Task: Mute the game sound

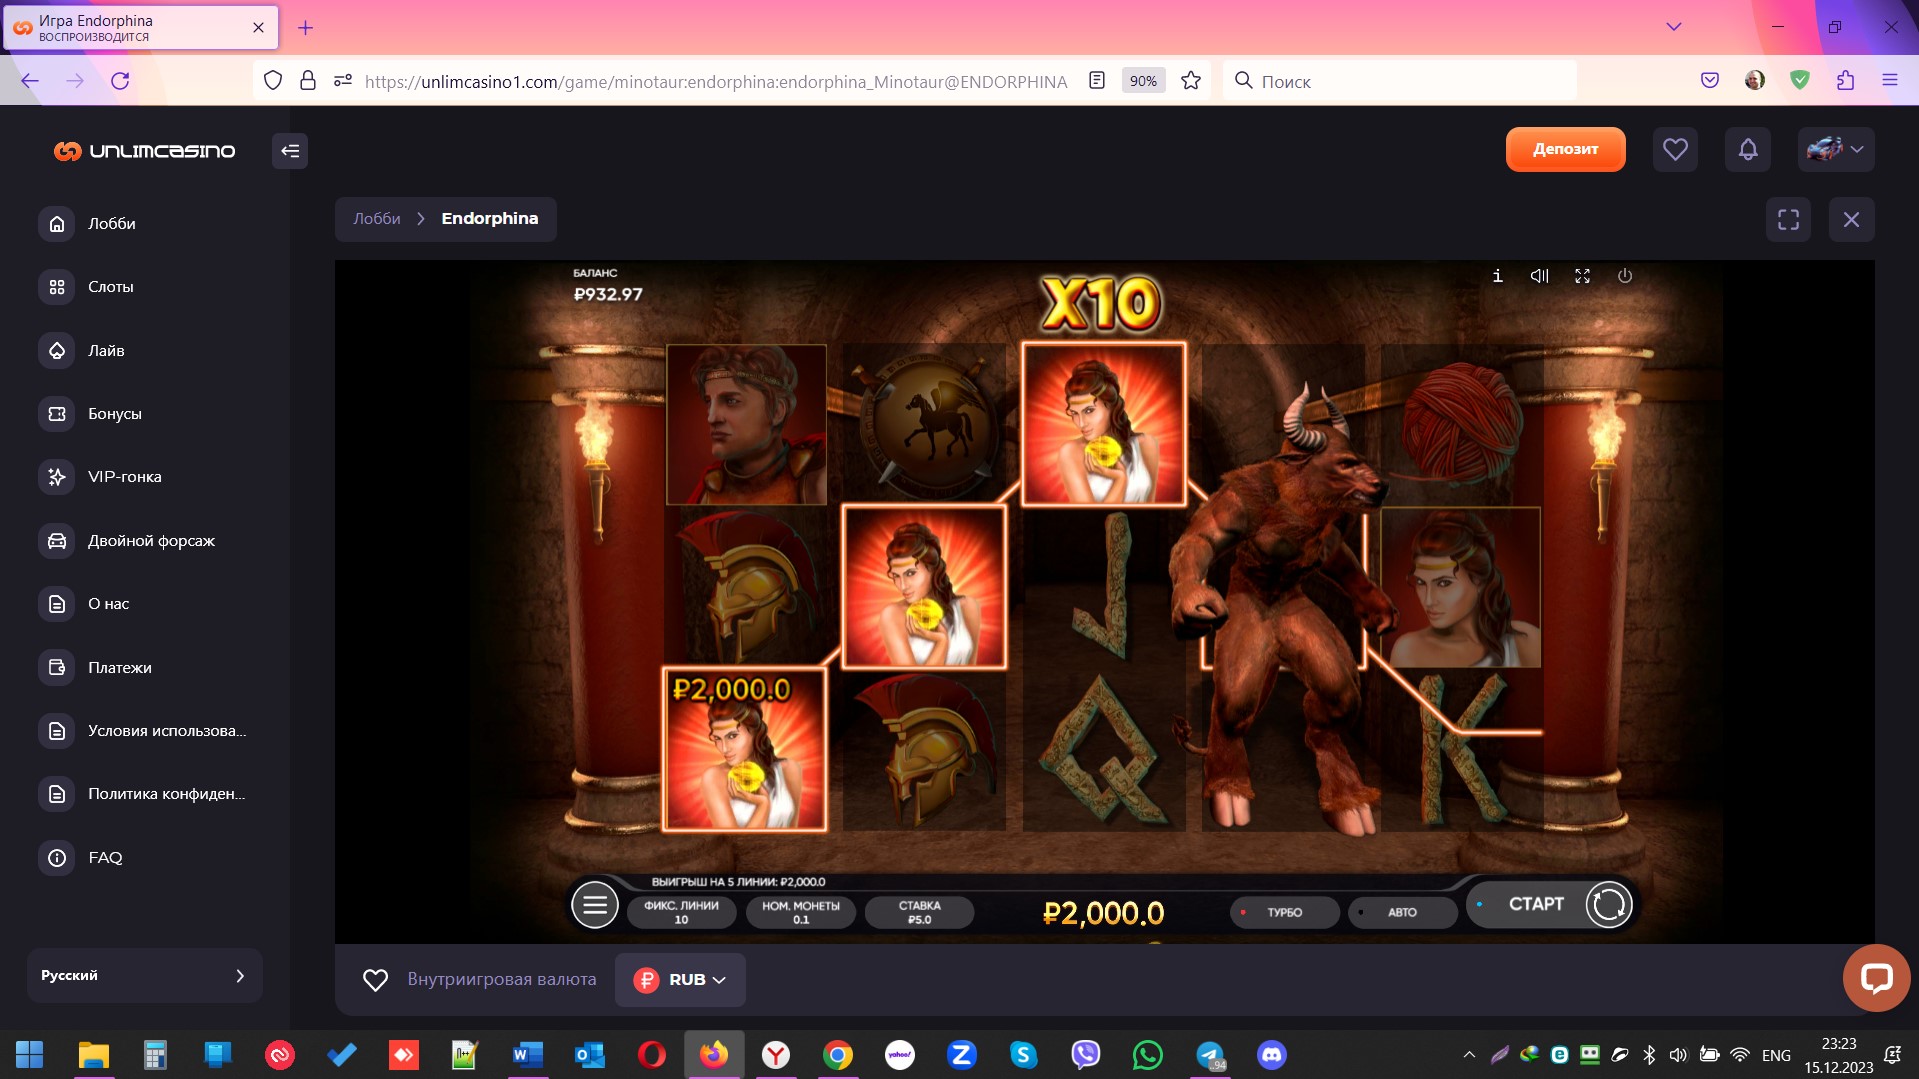Action: tap(1539, 276)
